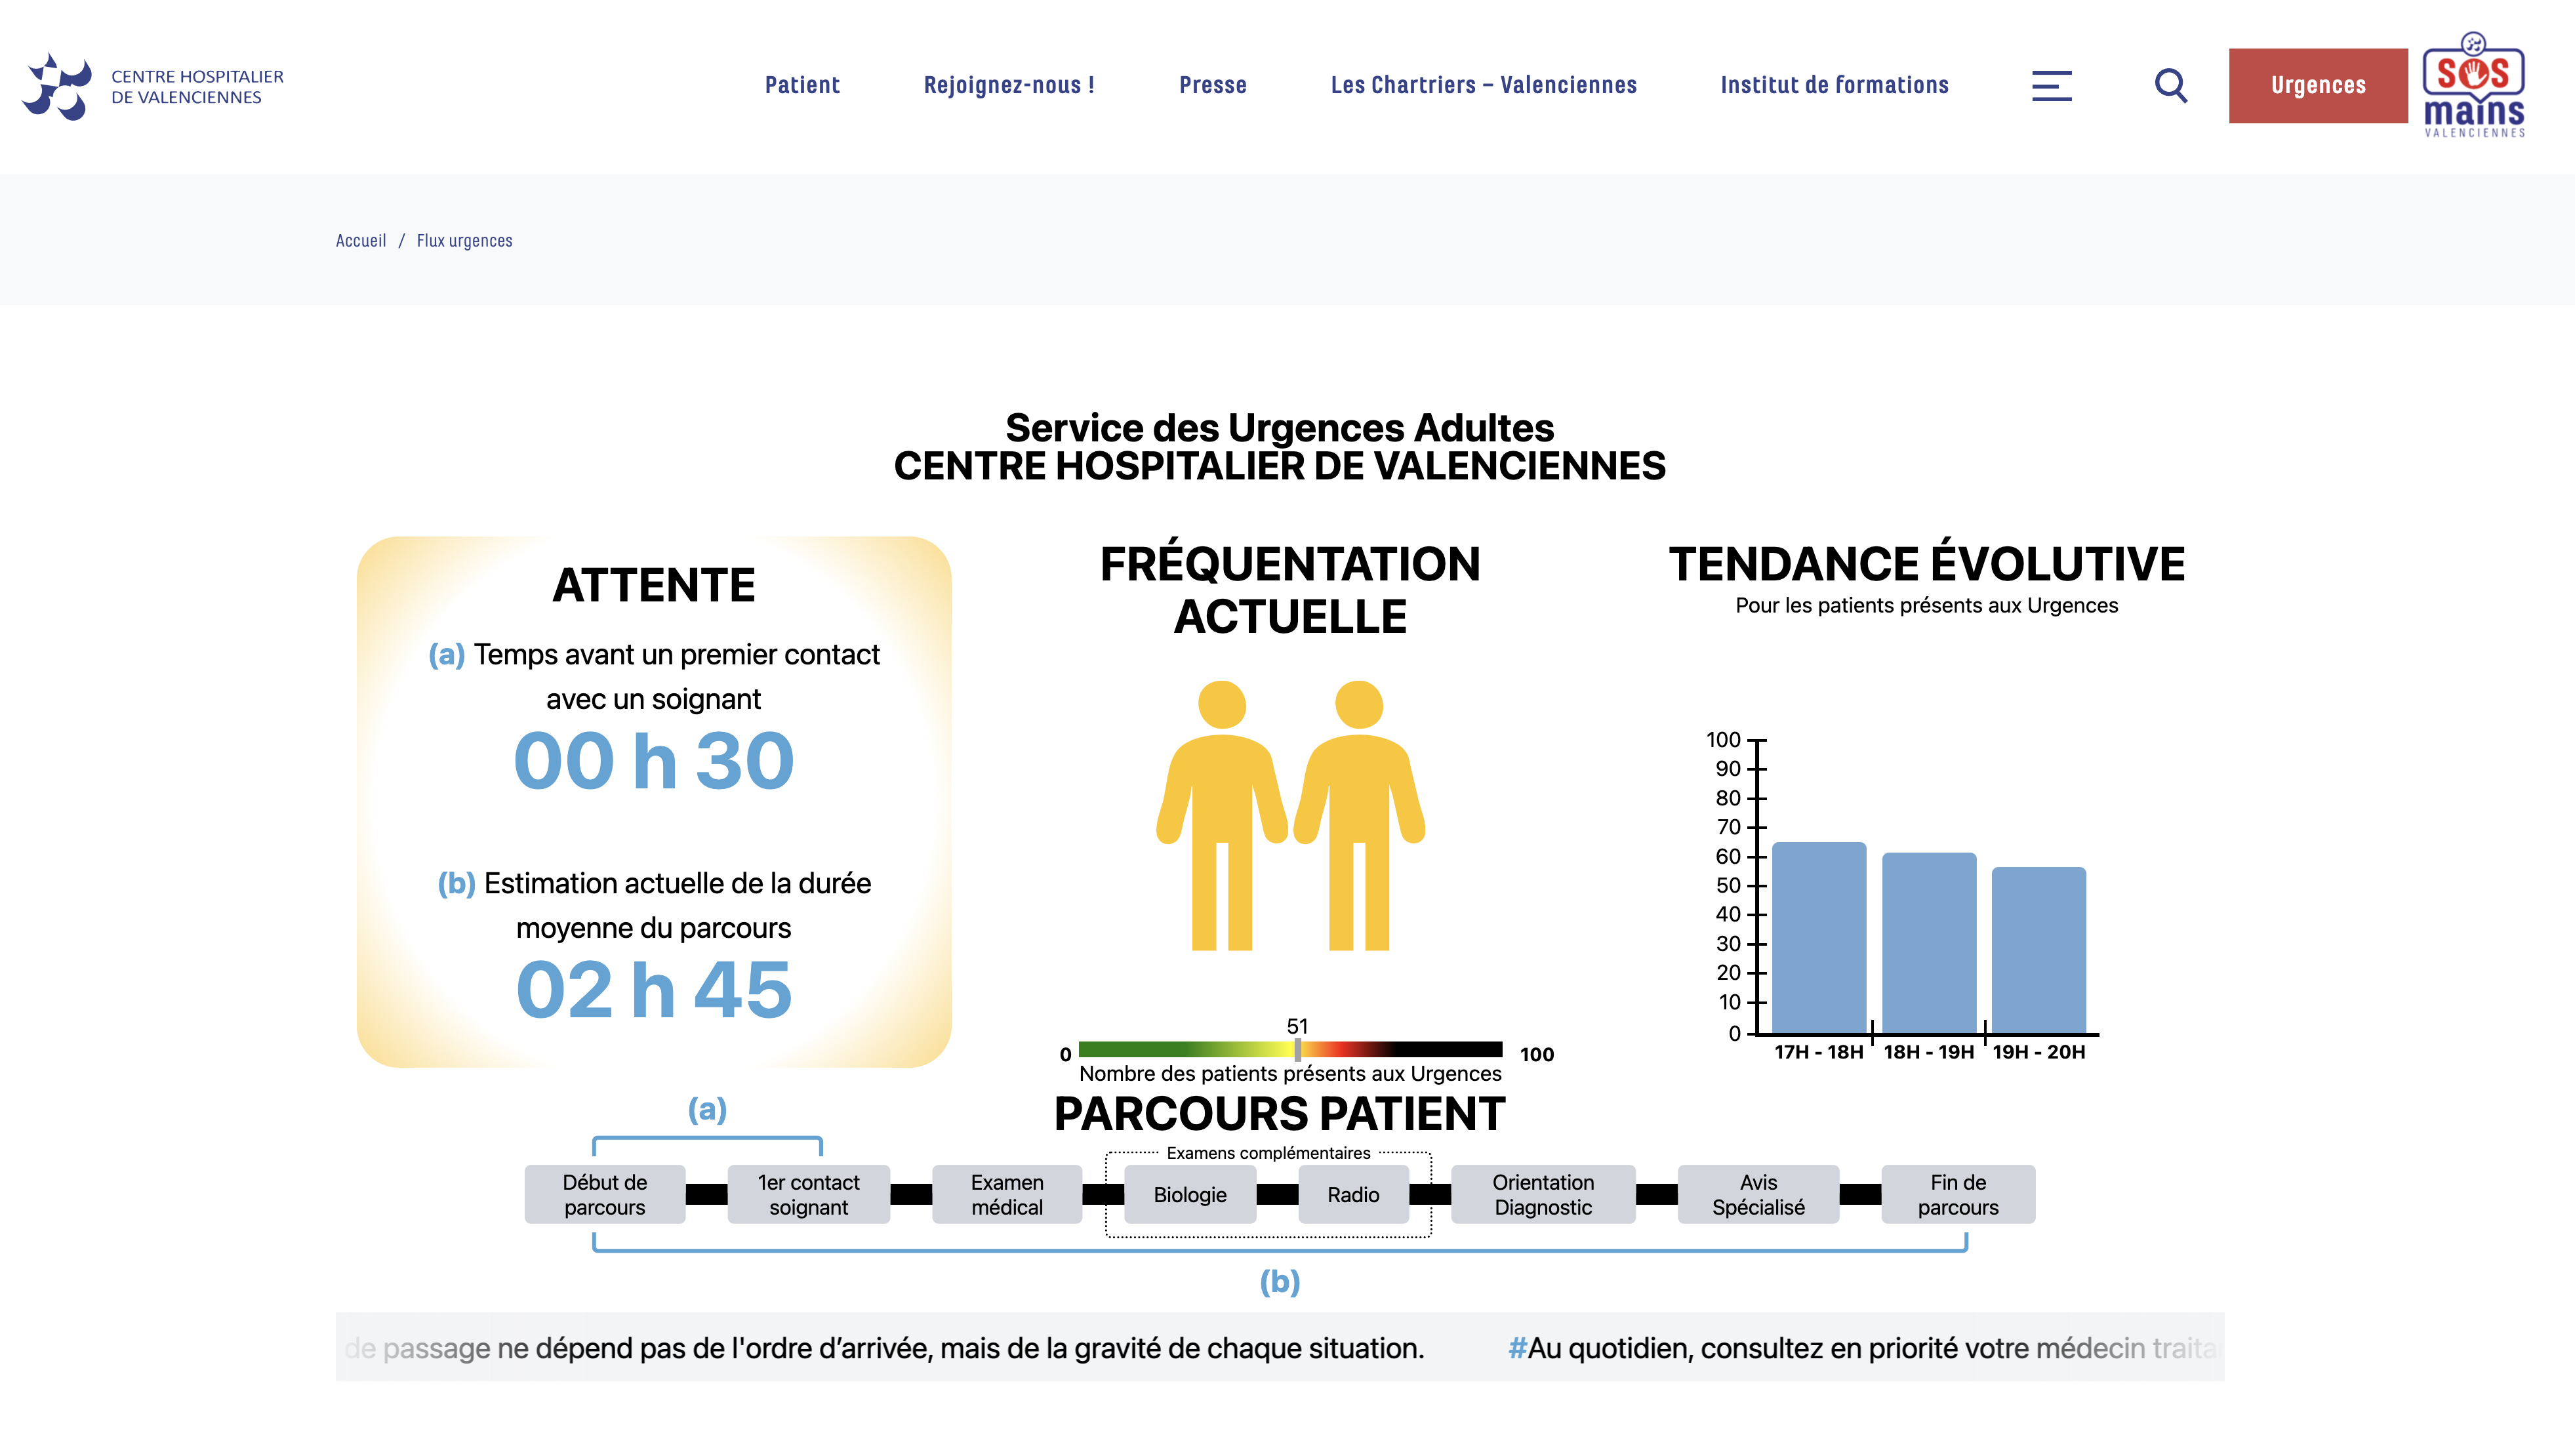Click Pour les patients présents aux Urgences
Viewport: 2575px width, 1456px height.
pos(1926,605)
